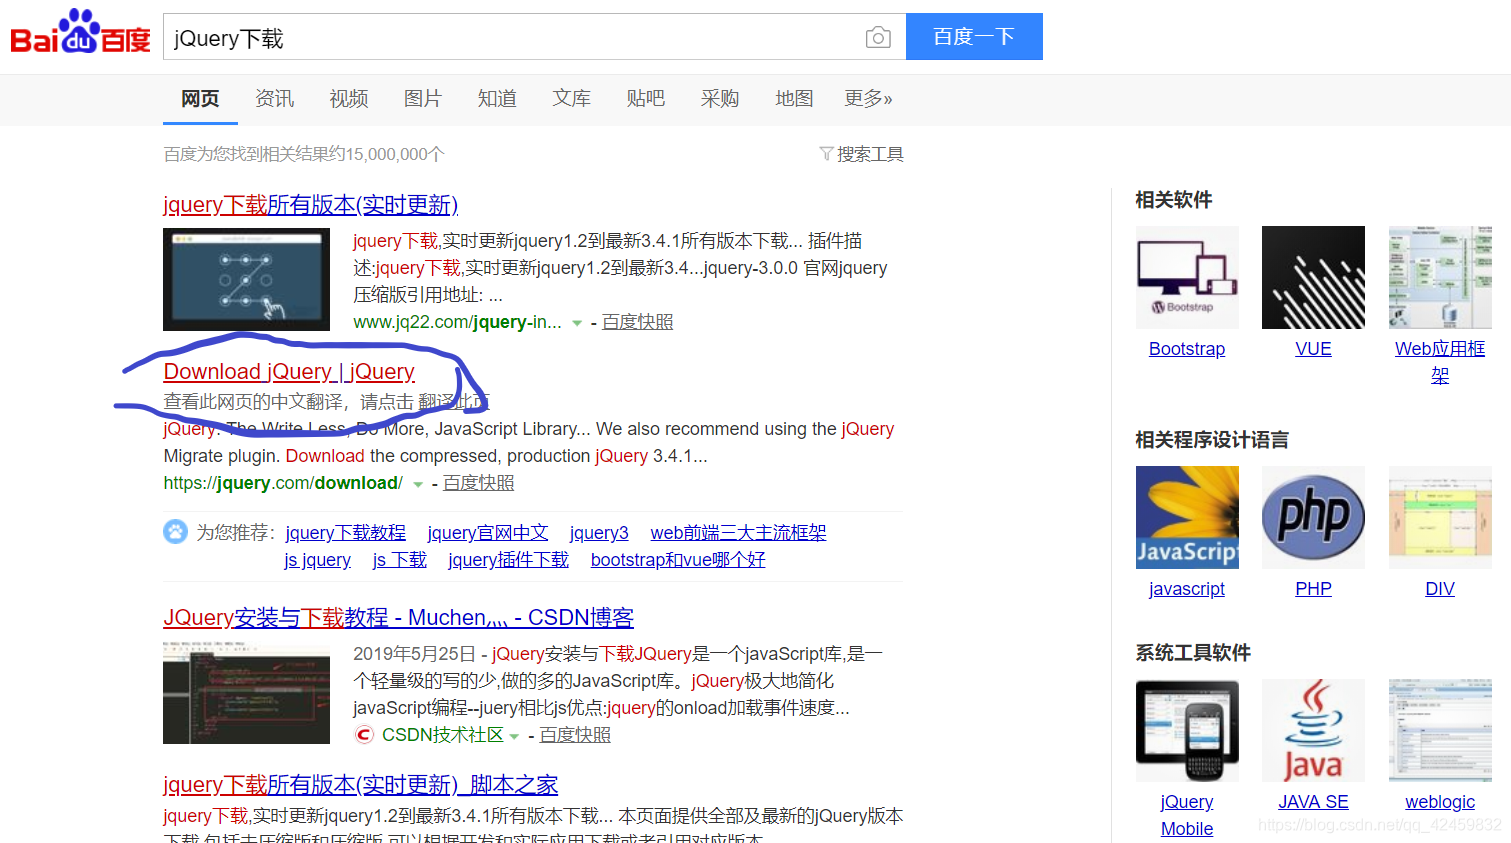Open the Bootstrap software thumbnail
Image resolution: width=1511 pixels, height=843 pixels.
click(1187, 277)
